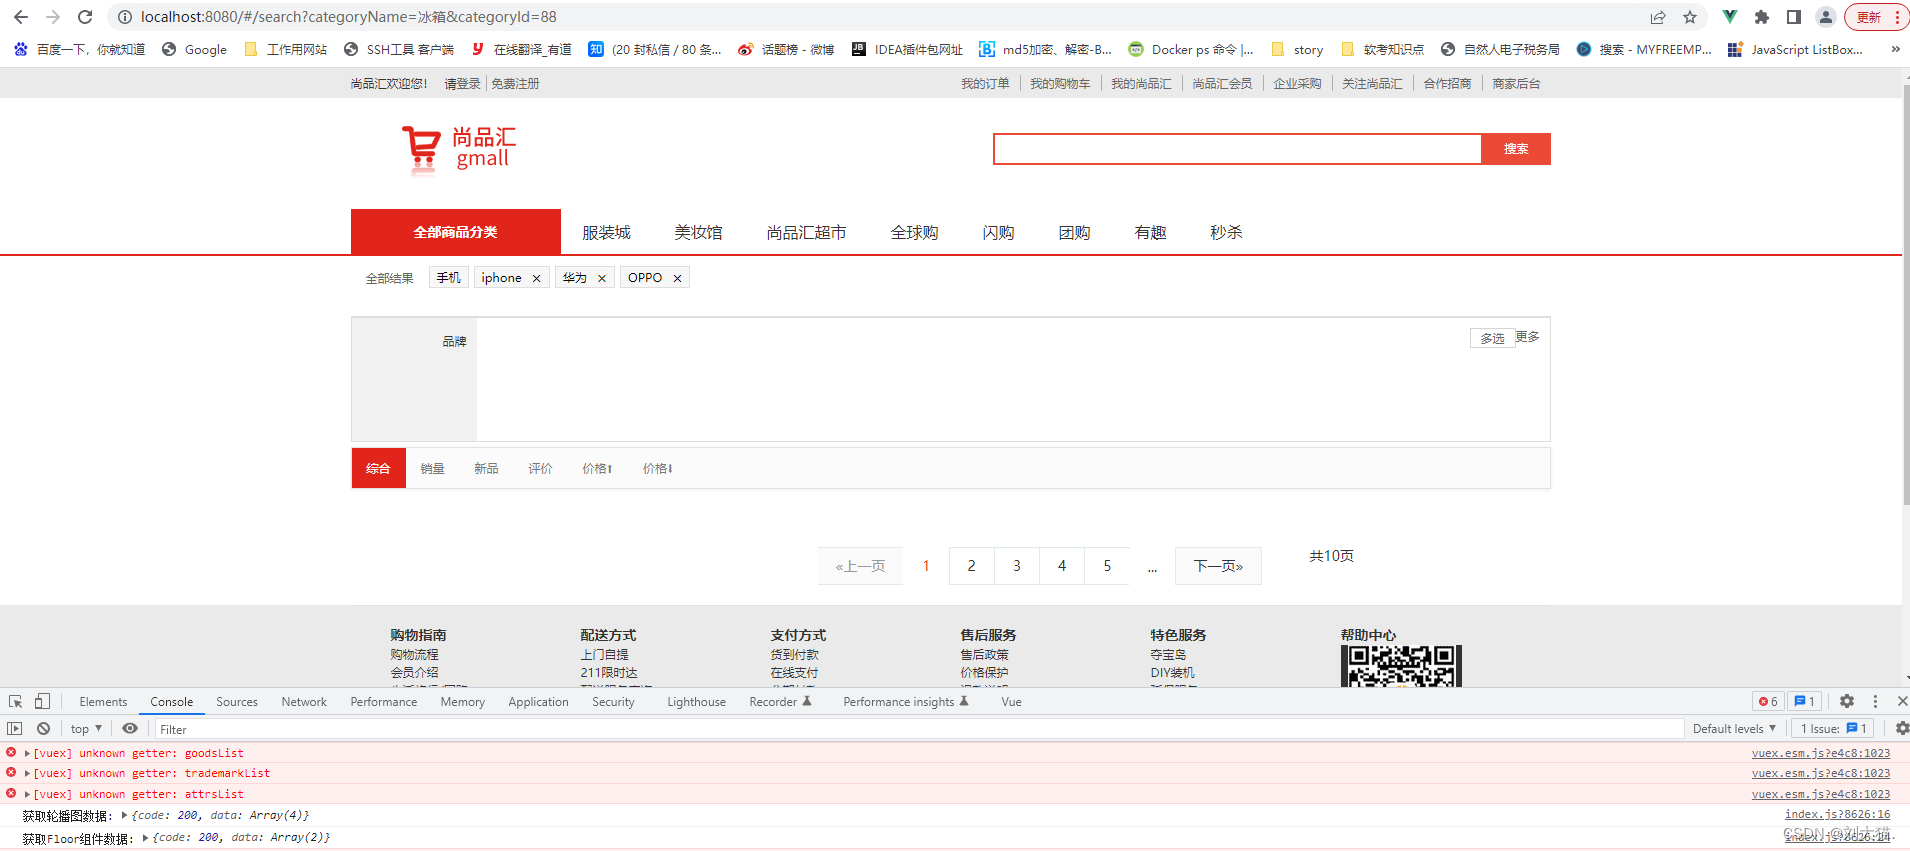Open DevTools more options kebab menu
Image resolution: width=1910 pixels, height=851 pixels.
click(x=1876, y=702)
